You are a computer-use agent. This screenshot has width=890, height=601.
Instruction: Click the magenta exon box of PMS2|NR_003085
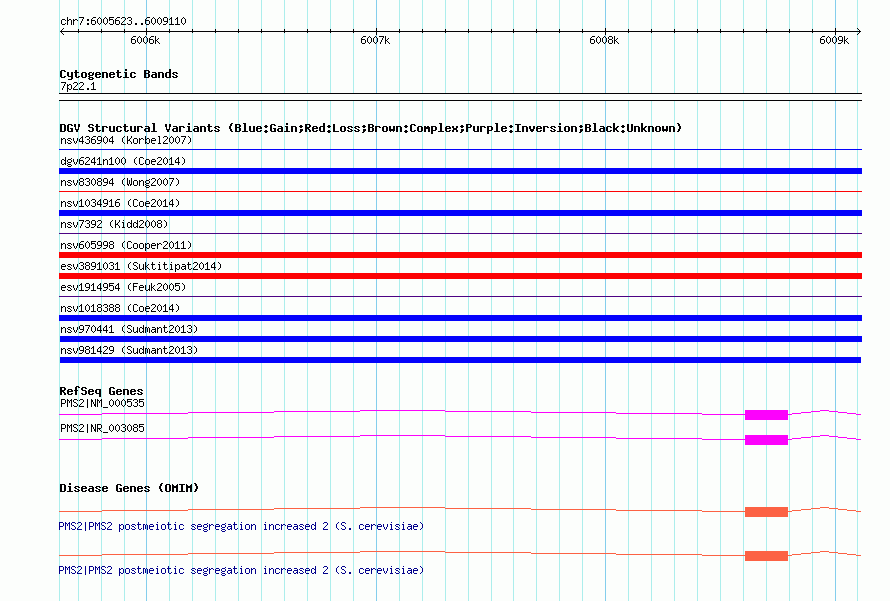766,440
